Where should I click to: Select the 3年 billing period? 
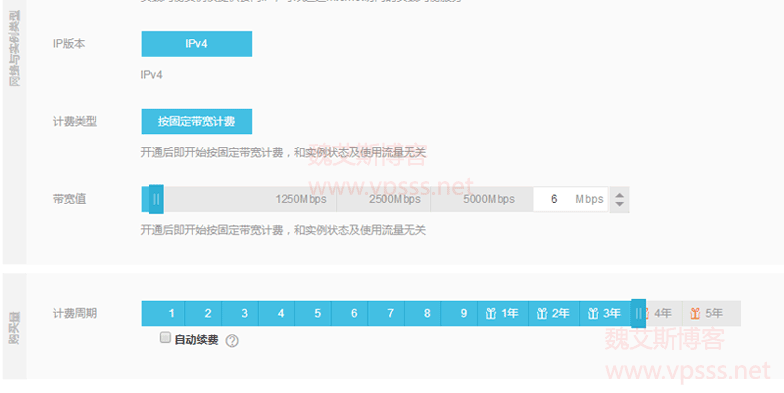coord(605,314)
